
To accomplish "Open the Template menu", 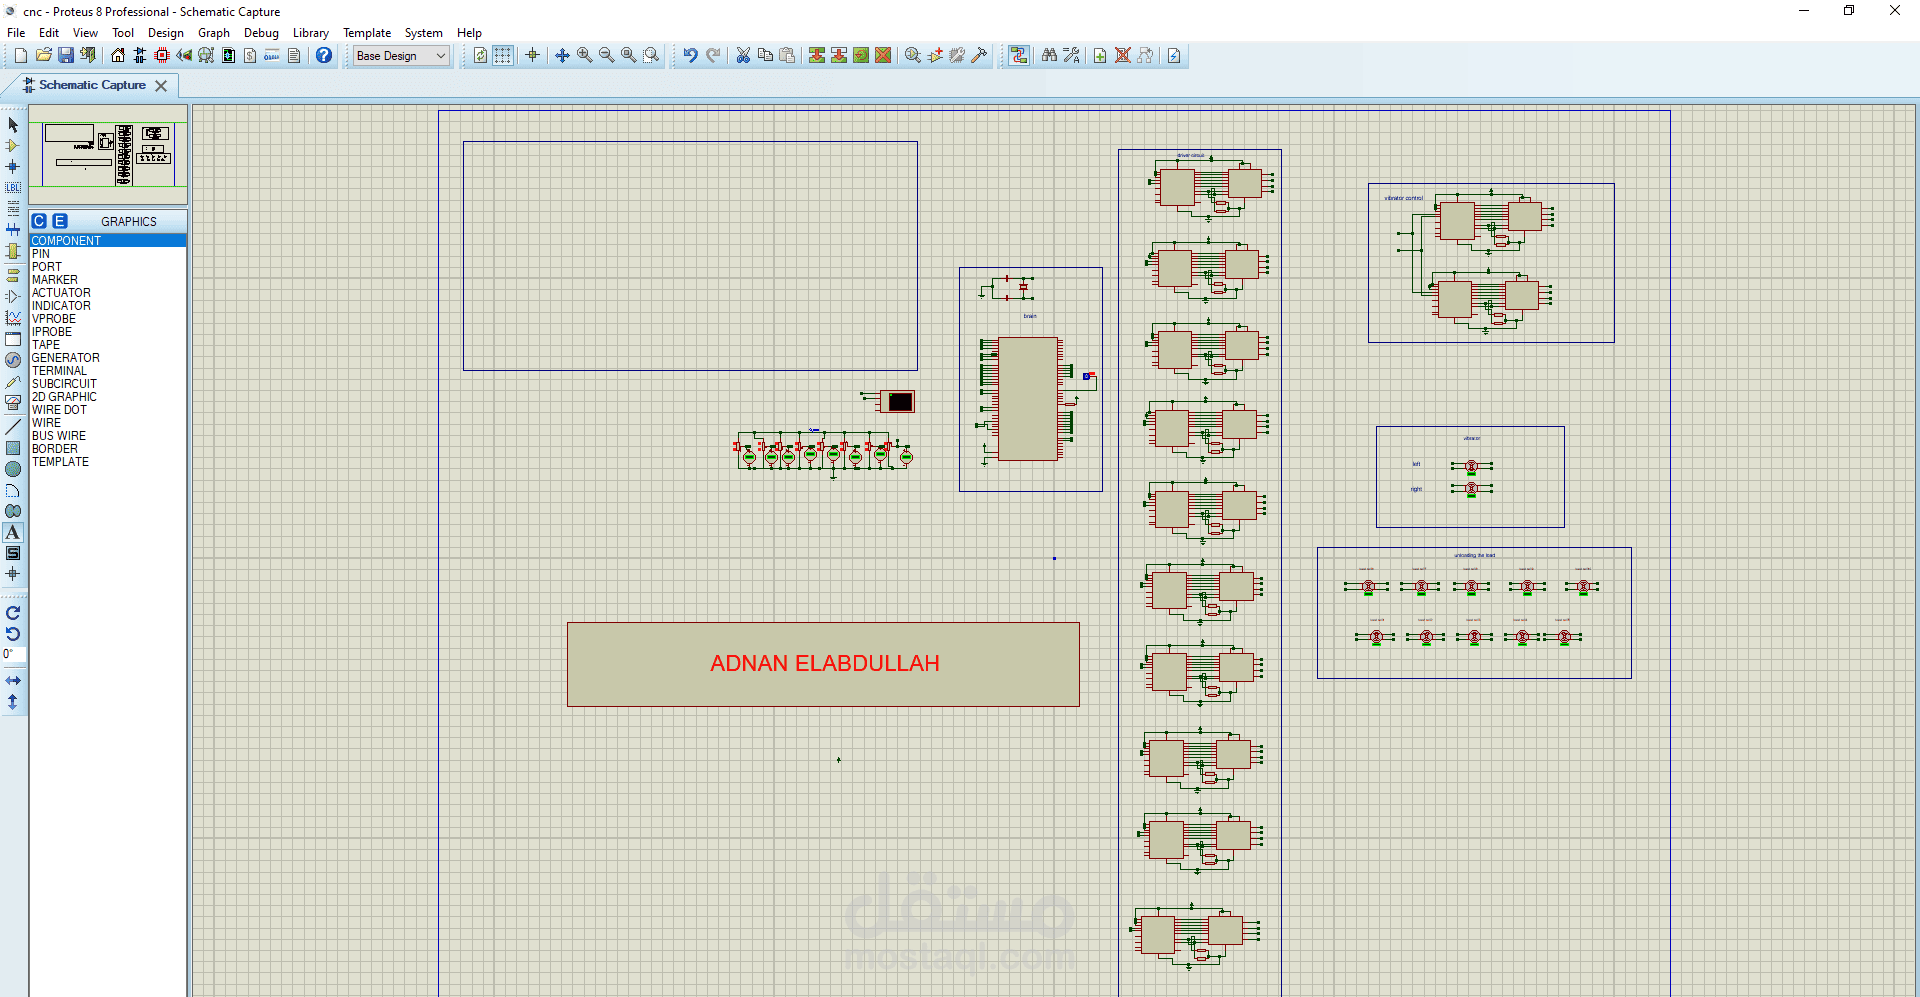I will [x=367, y=33].
